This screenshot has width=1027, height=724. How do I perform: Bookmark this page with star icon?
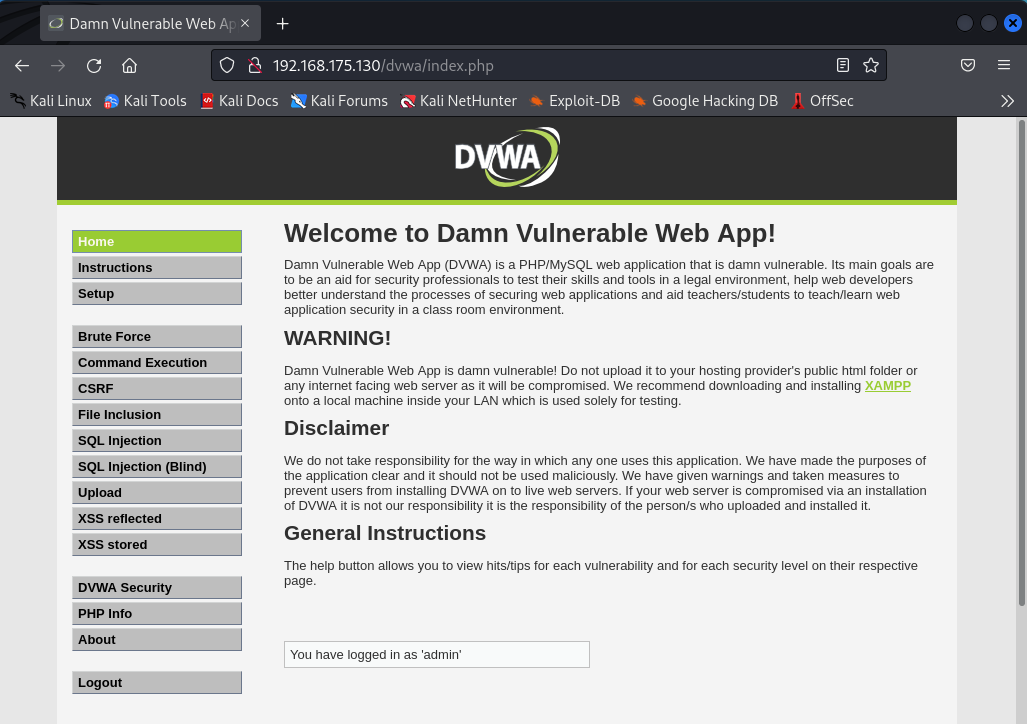coord(870,66)
